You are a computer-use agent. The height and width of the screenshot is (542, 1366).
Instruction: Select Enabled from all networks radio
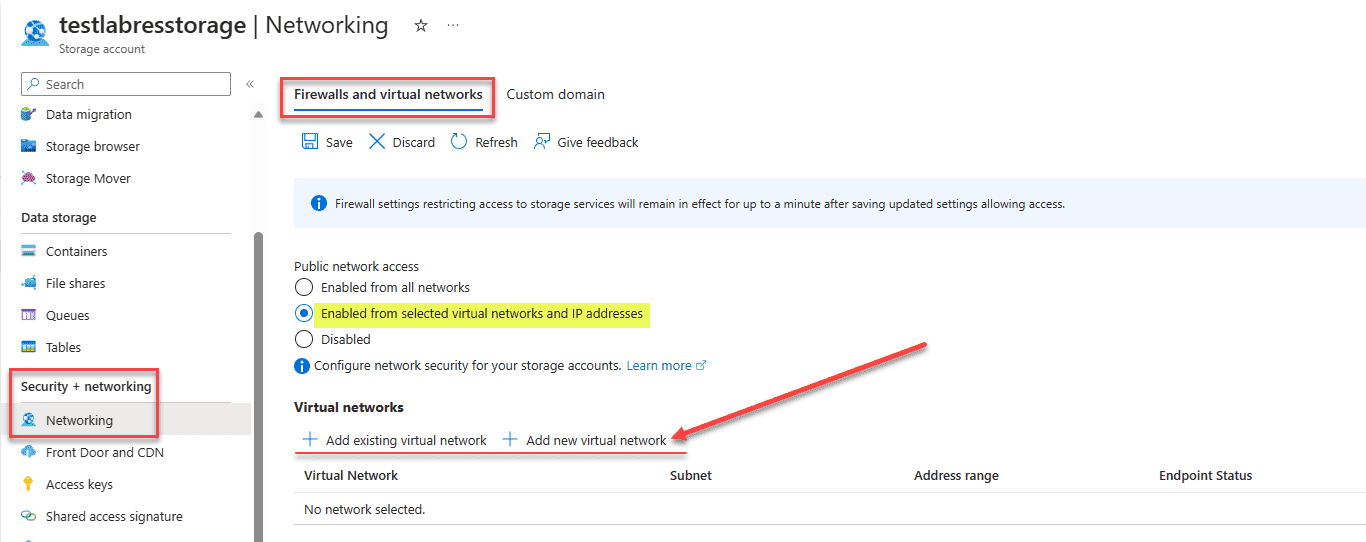click(304, 288)
